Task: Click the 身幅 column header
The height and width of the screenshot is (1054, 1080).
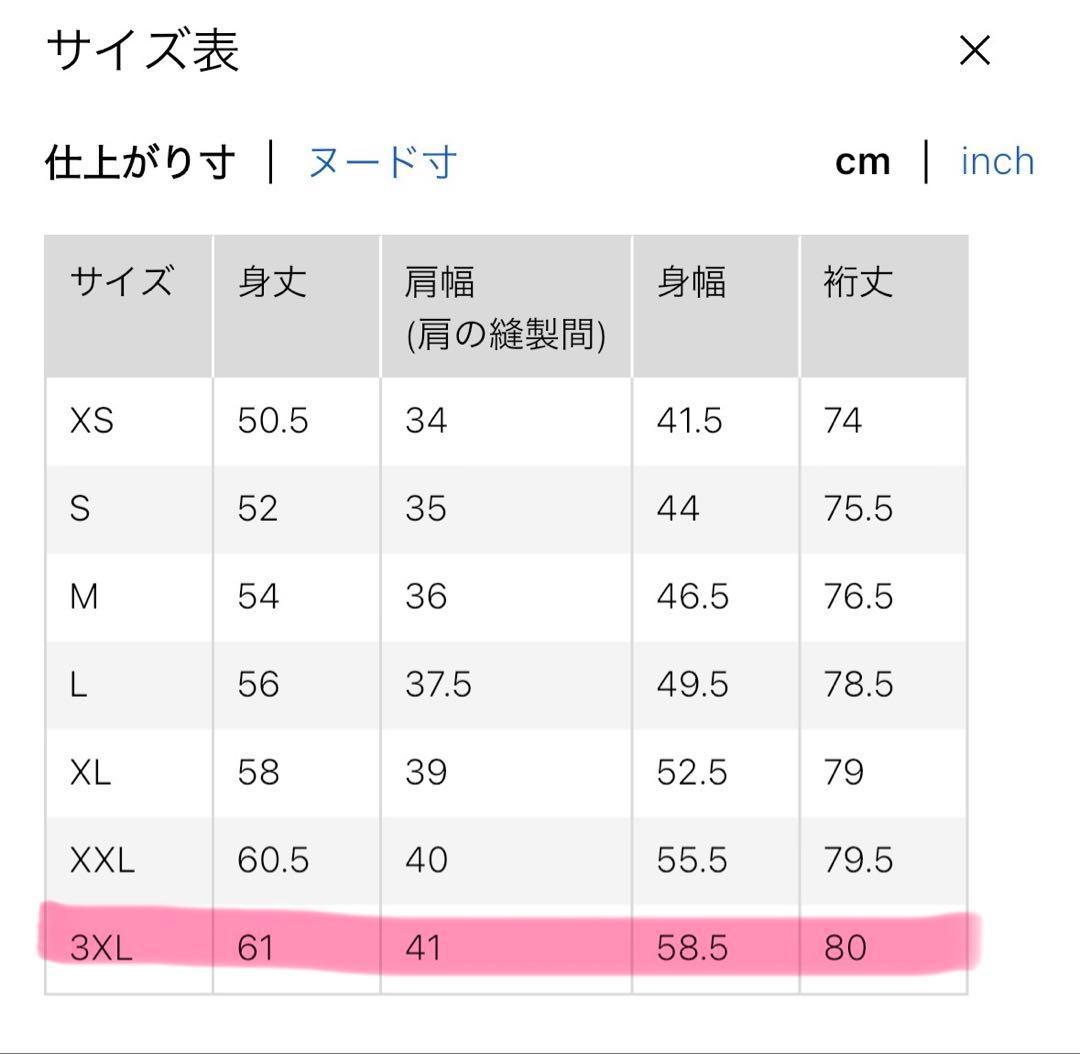Action: pos(690,283)
